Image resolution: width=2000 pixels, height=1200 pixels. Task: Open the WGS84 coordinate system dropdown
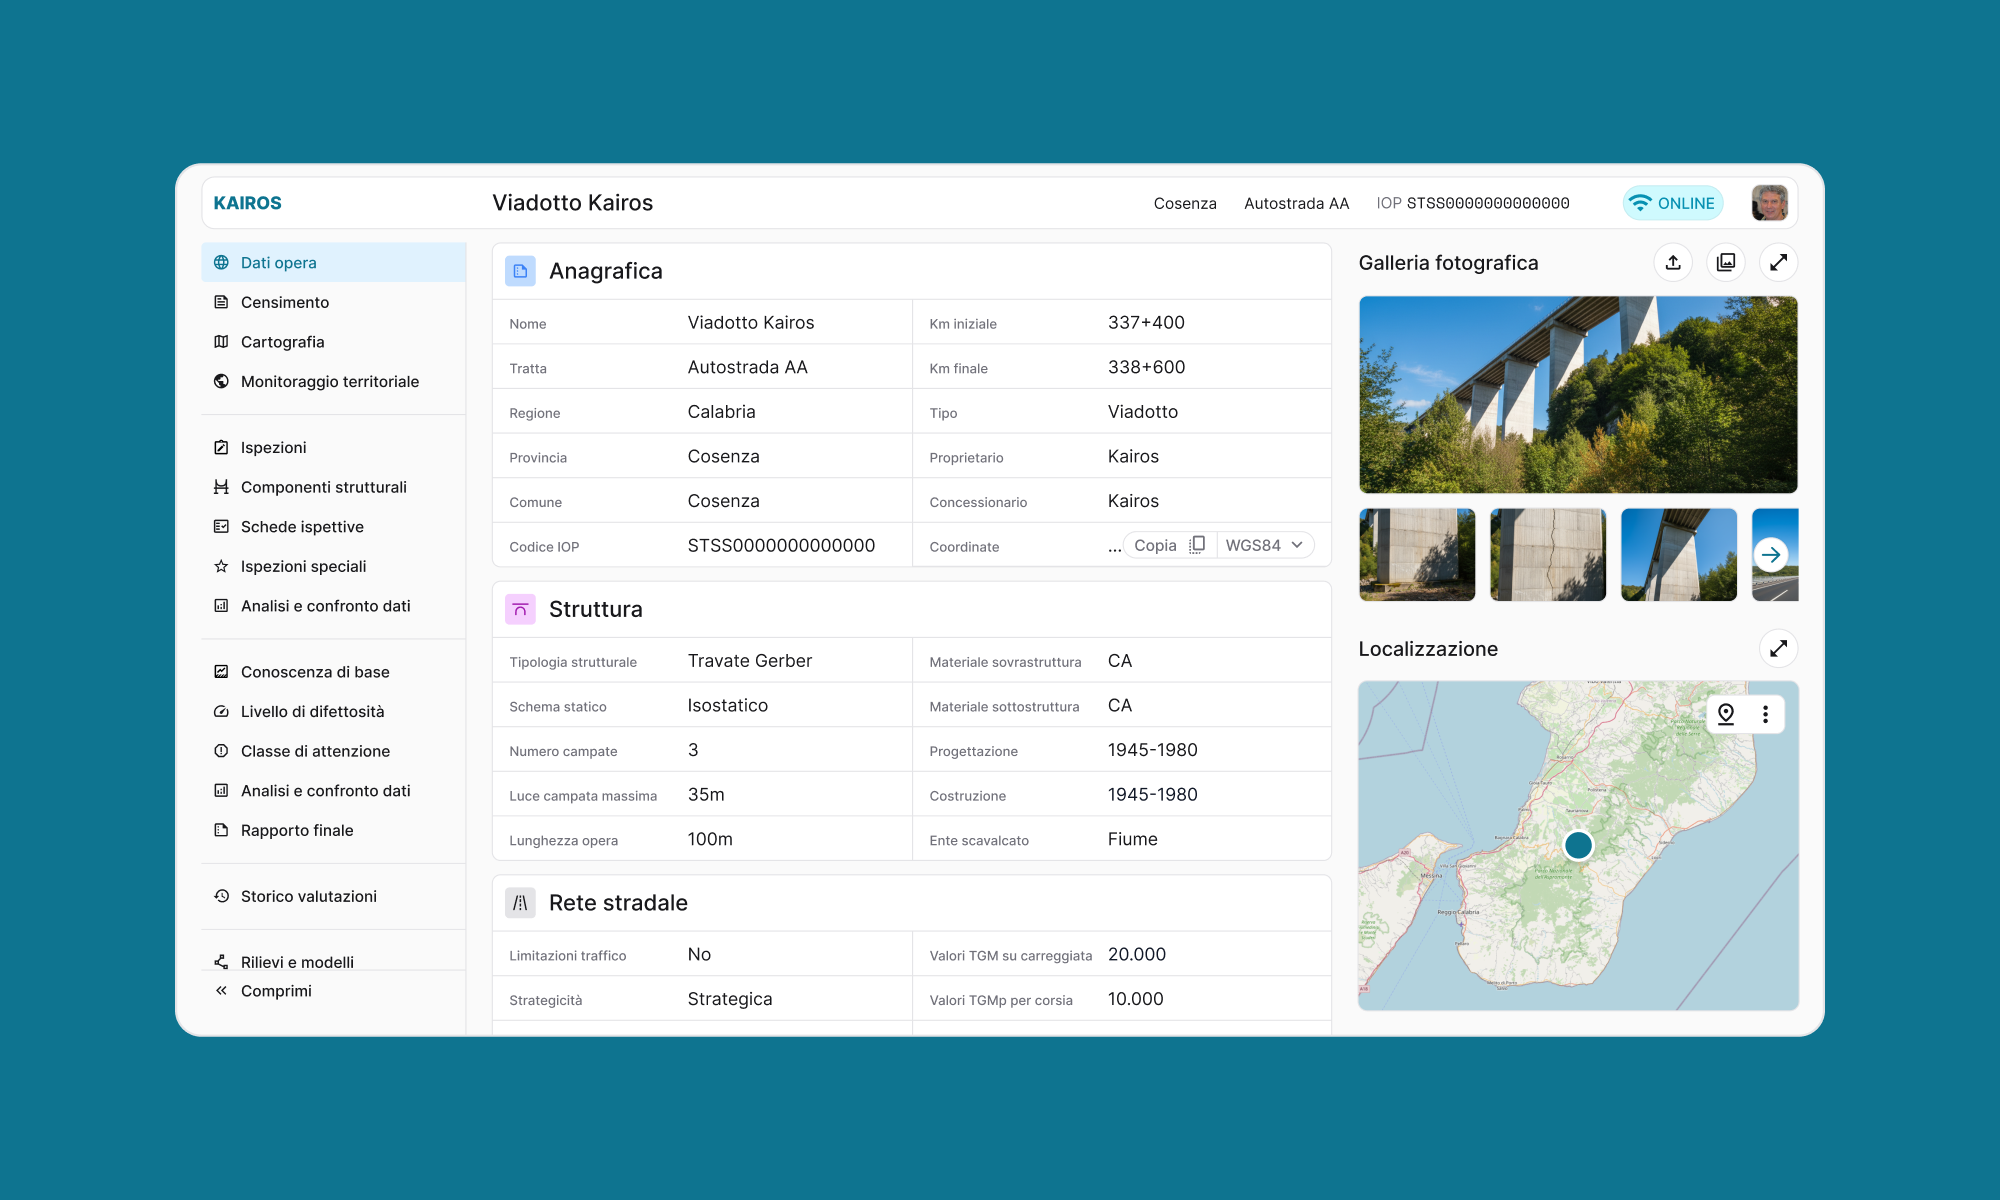coord(1264,545)
